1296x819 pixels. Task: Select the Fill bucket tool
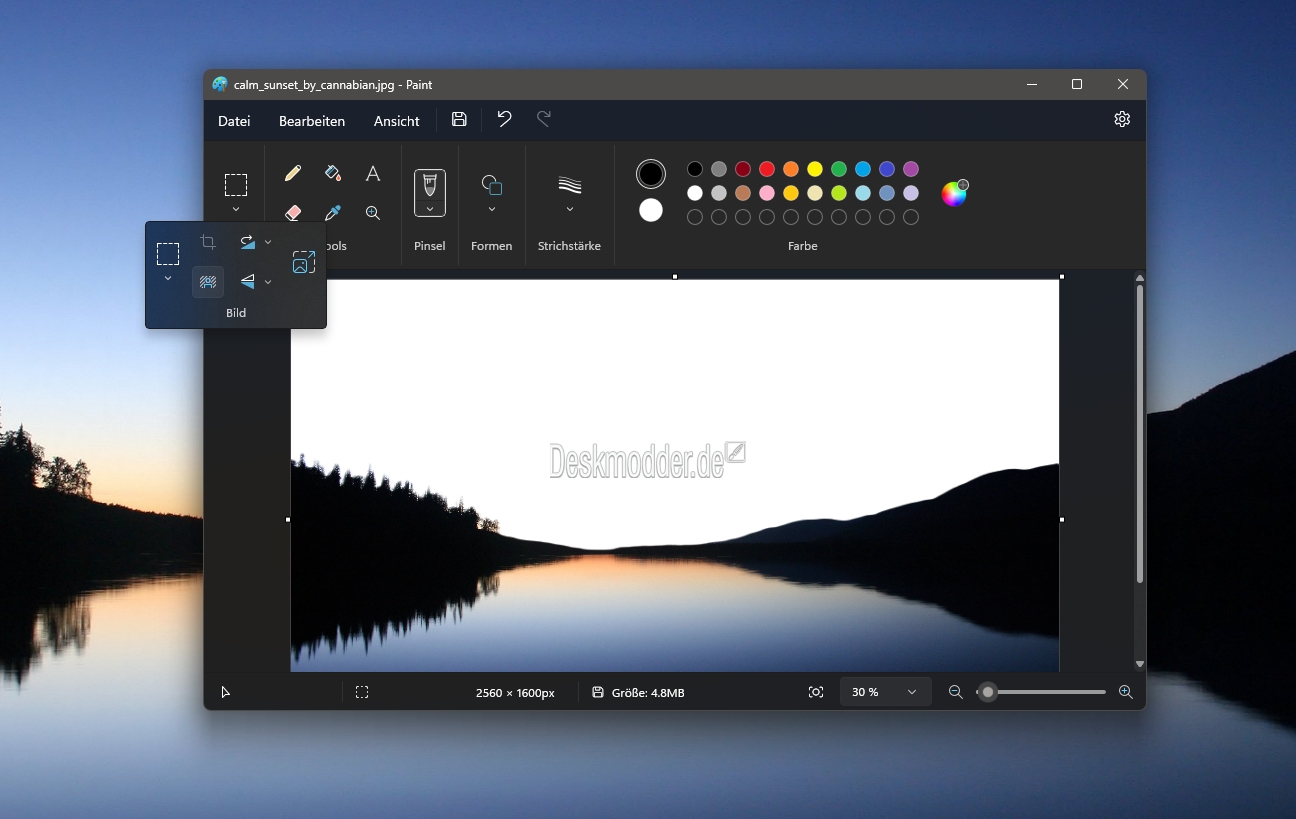(333, 173)
